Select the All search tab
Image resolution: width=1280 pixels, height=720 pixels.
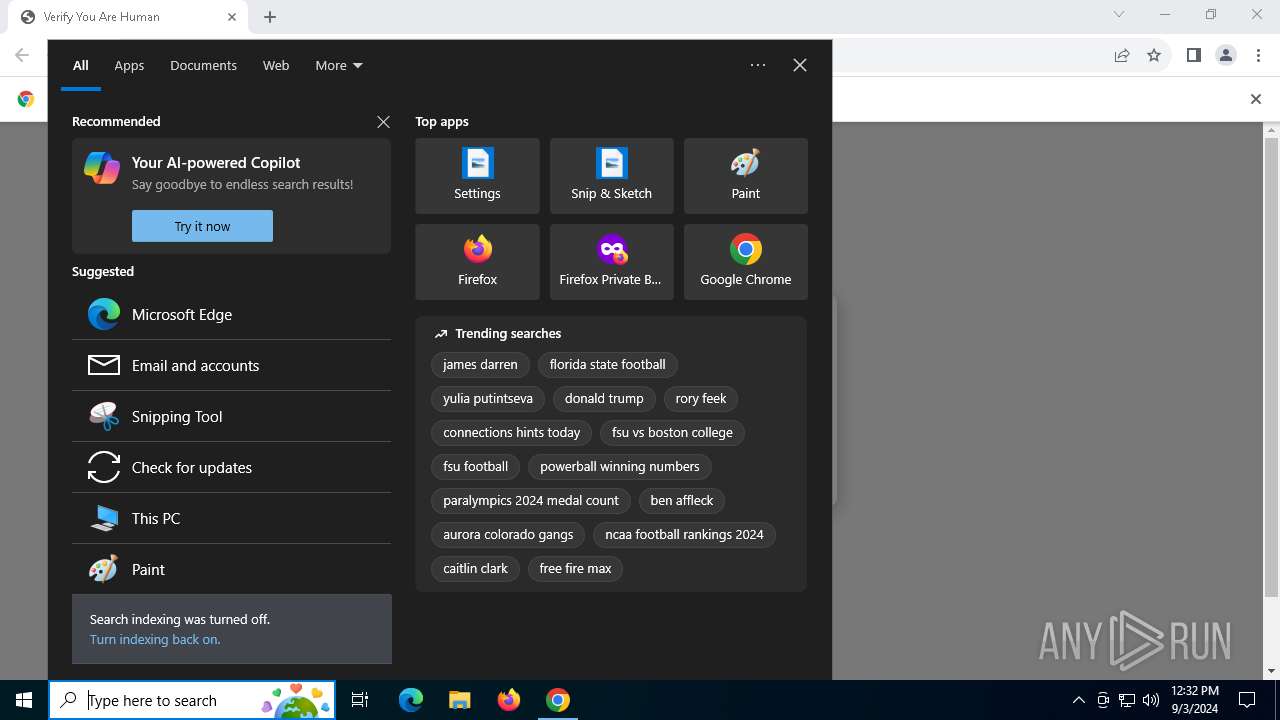pyautogui.click(x=81, y=65)
